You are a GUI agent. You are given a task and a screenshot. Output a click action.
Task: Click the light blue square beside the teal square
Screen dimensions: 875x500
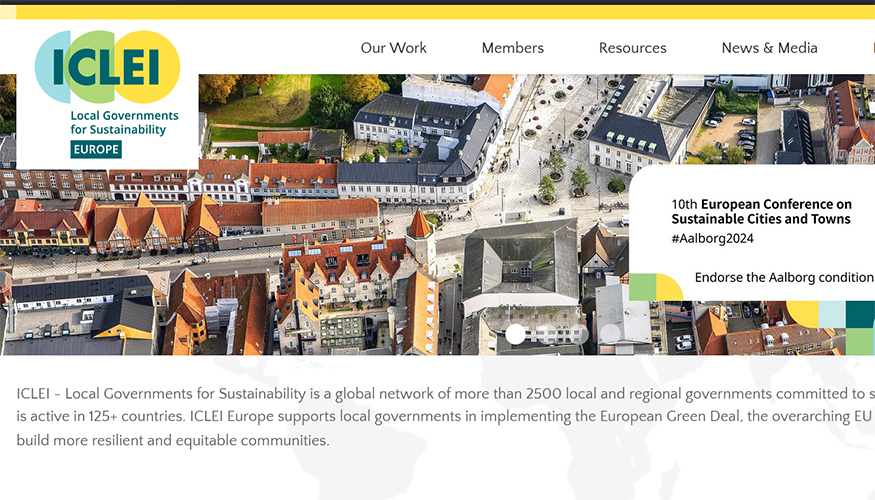[832, 314]
